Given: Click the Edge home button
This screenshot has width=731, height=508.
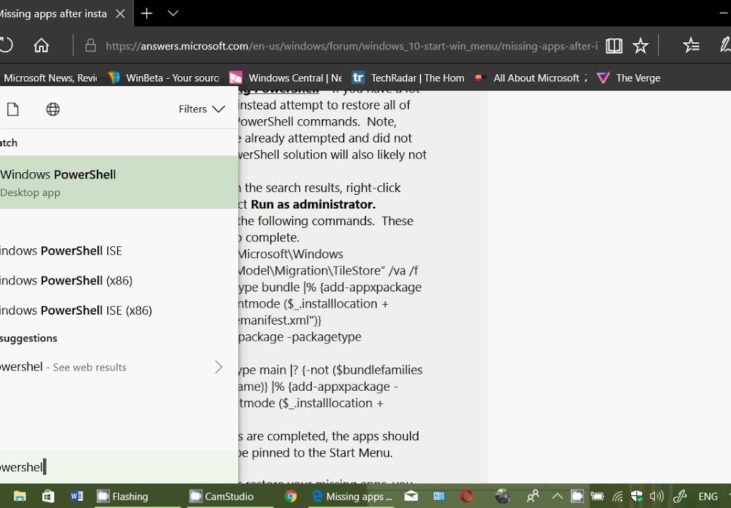Looking at the screenshot, I should (x=41, y=45).
